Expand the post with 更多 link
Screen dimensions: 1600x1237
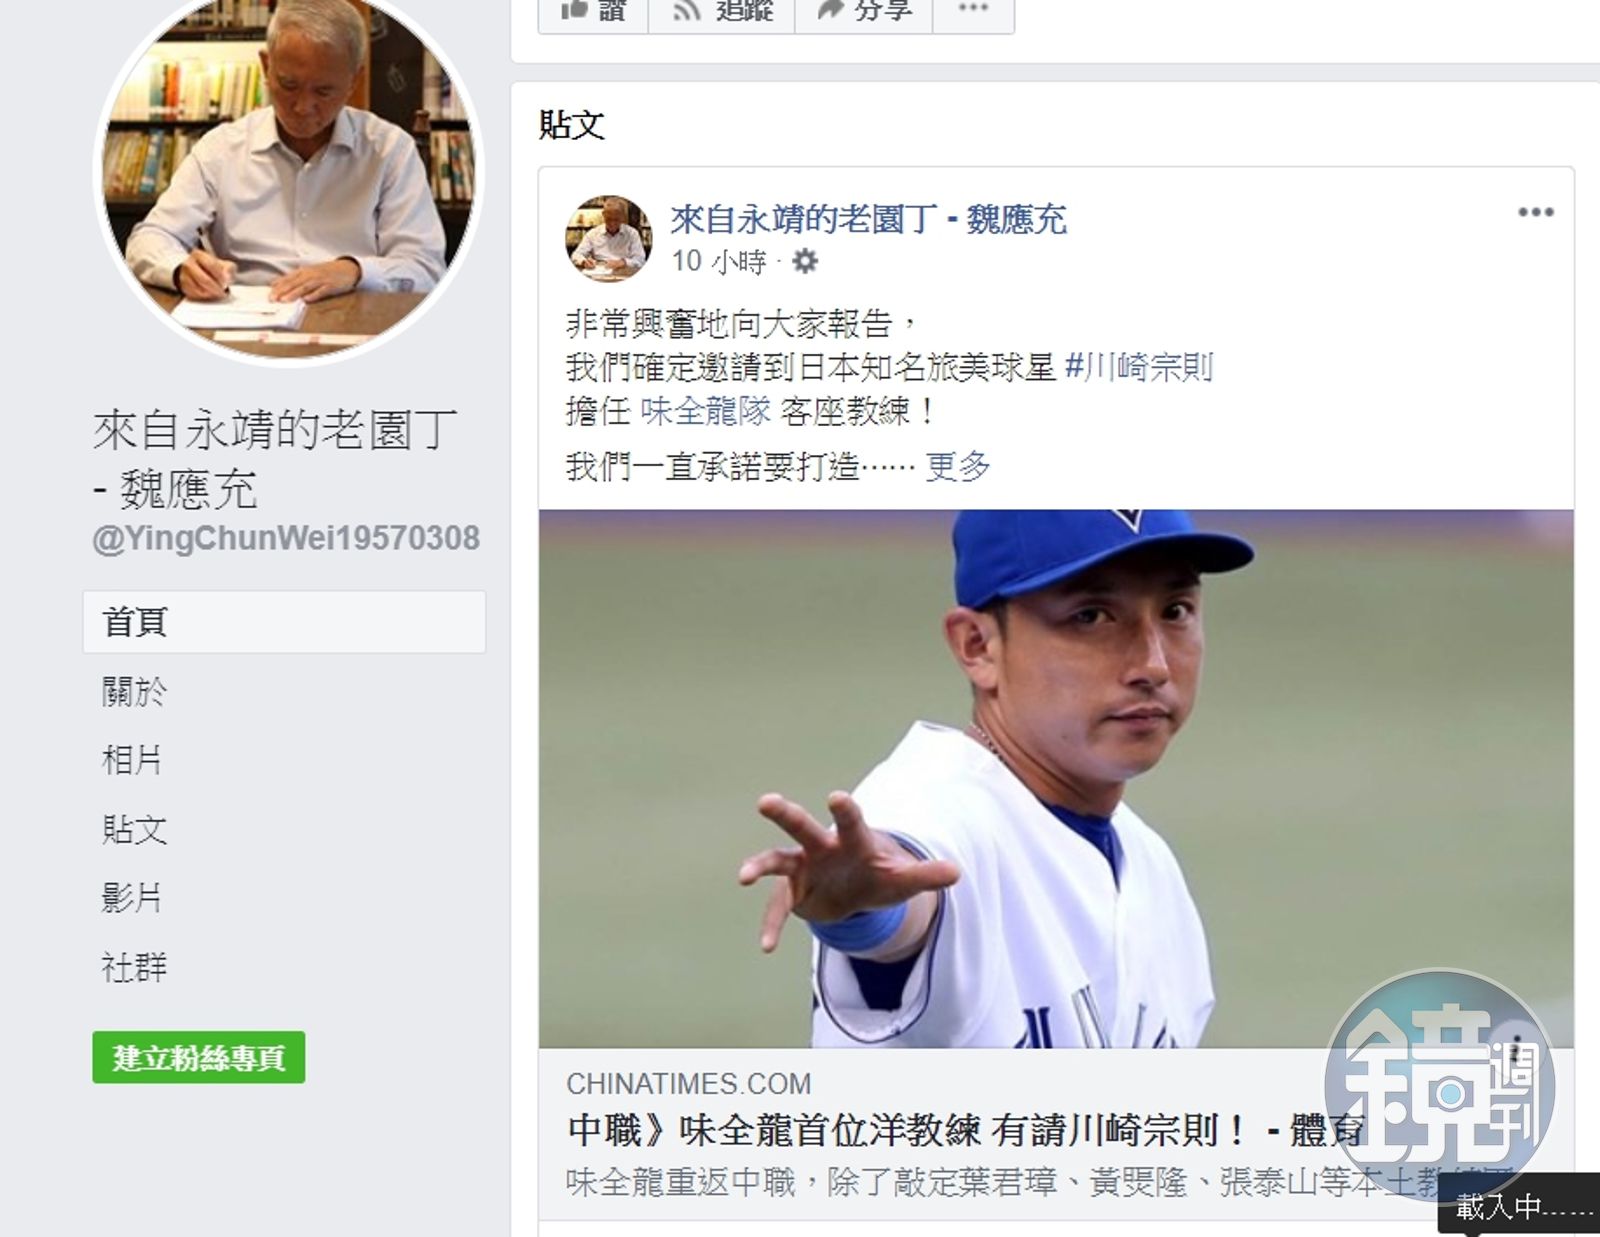[957, 466]
